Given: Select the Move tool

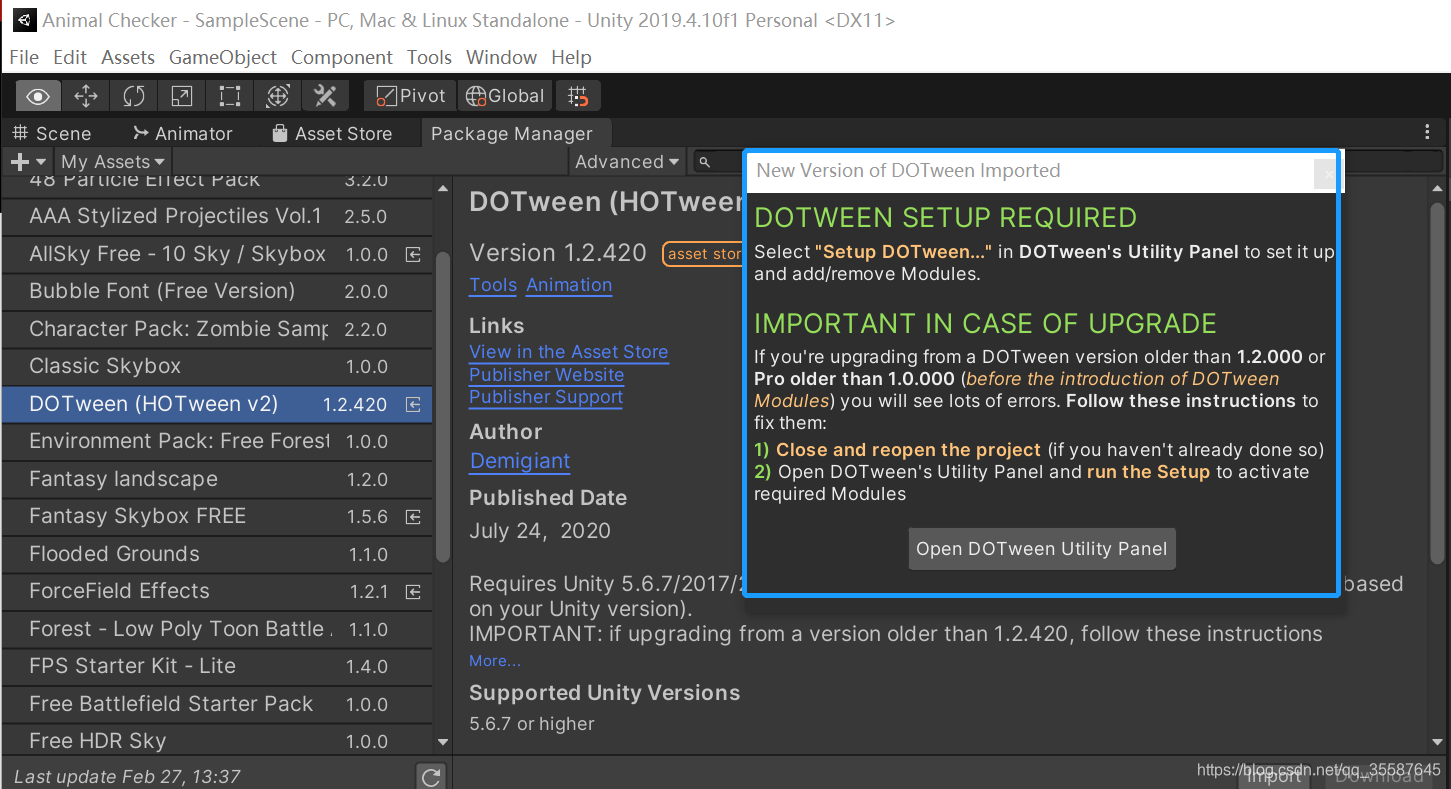Looking at the screenshot, I should 86,96.
